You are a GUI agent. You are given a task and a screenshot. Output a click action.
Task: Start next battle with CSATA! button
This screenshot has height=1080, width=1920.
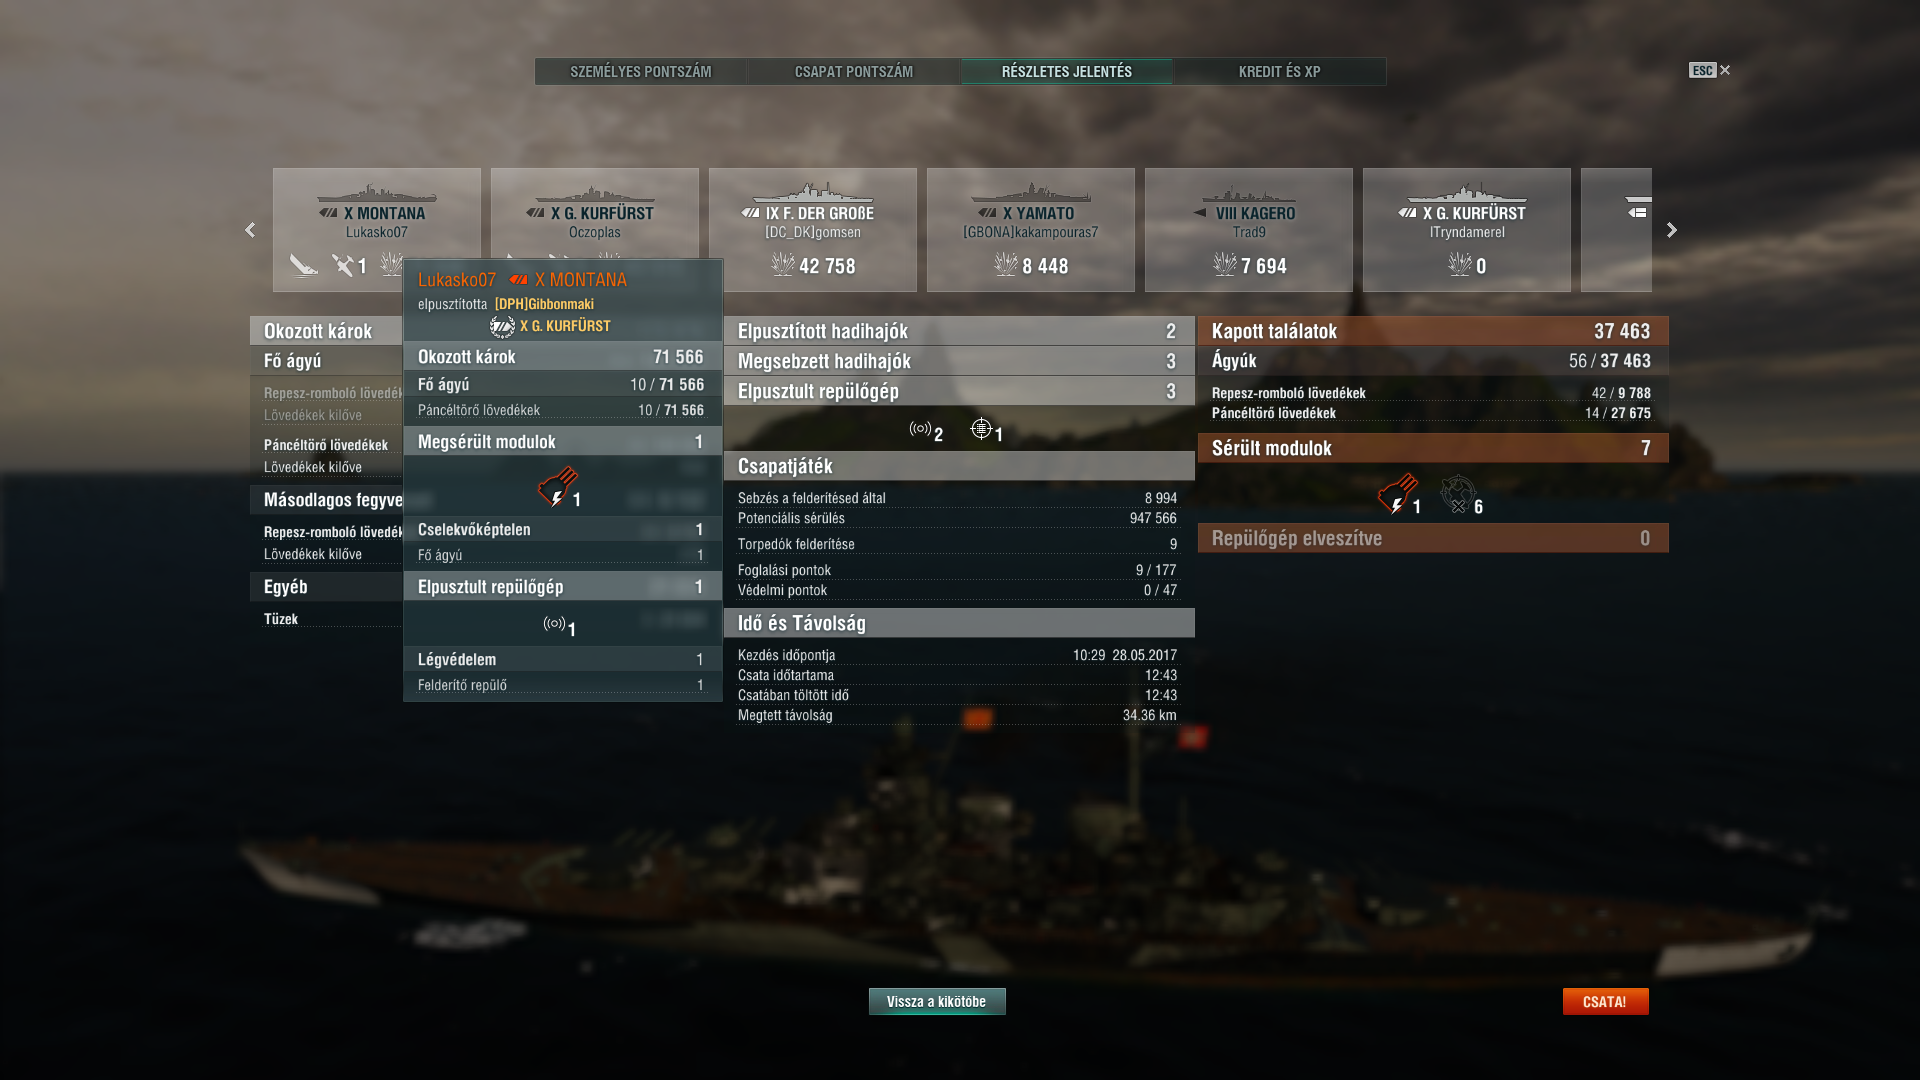pos(1605,1001)
